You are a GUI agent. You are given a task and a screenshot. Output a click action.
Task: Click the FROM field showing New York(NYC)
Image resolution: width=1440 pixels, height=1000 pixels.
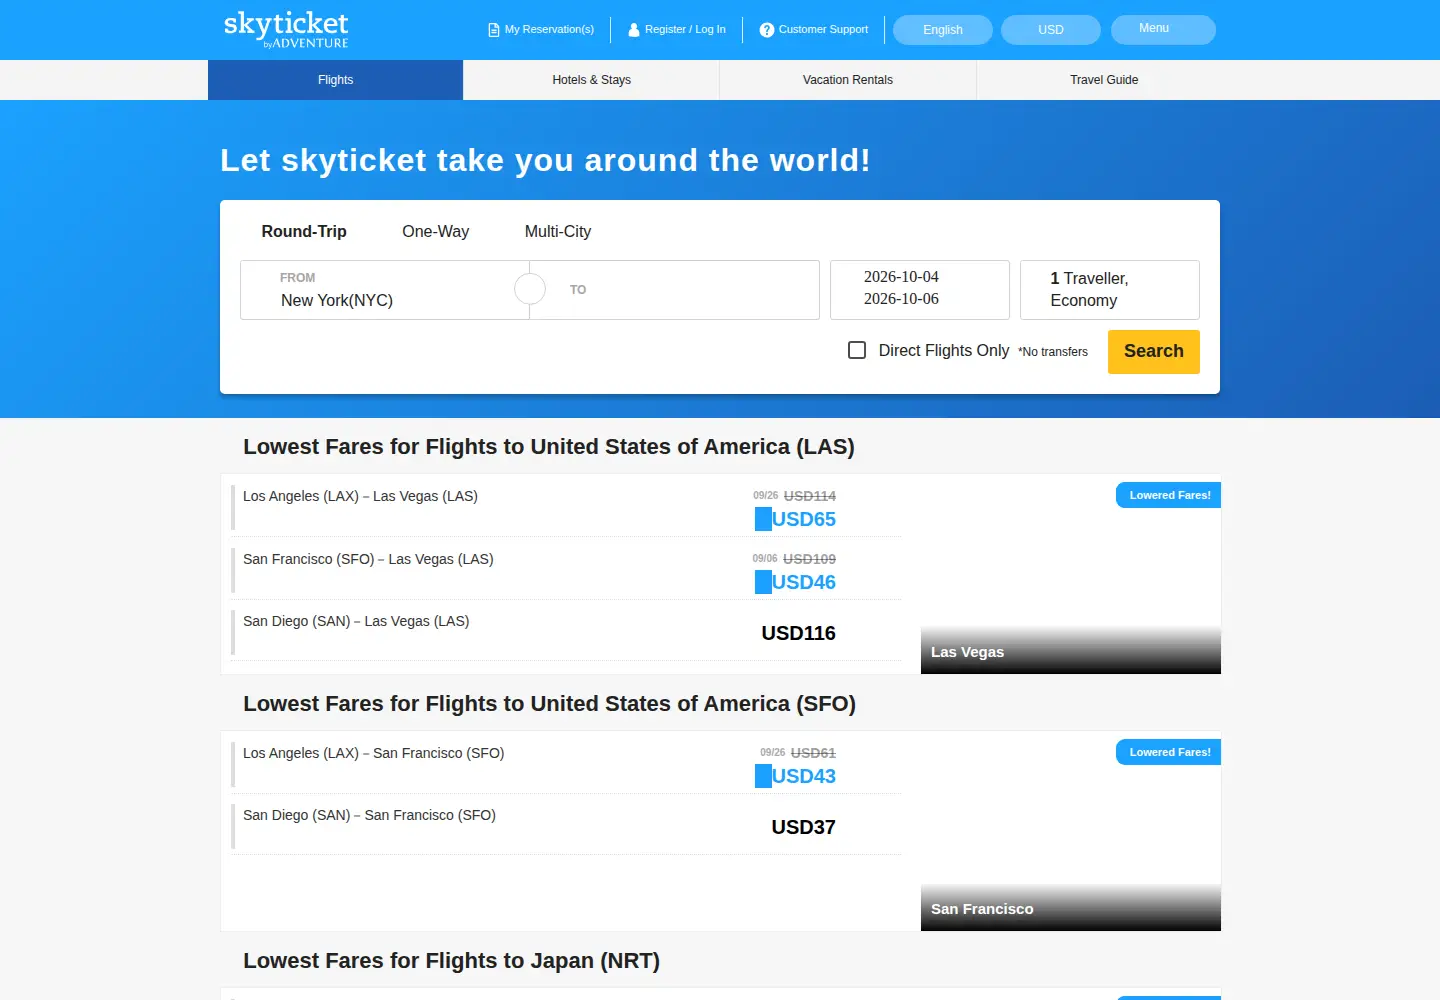[x=385, y=290]
